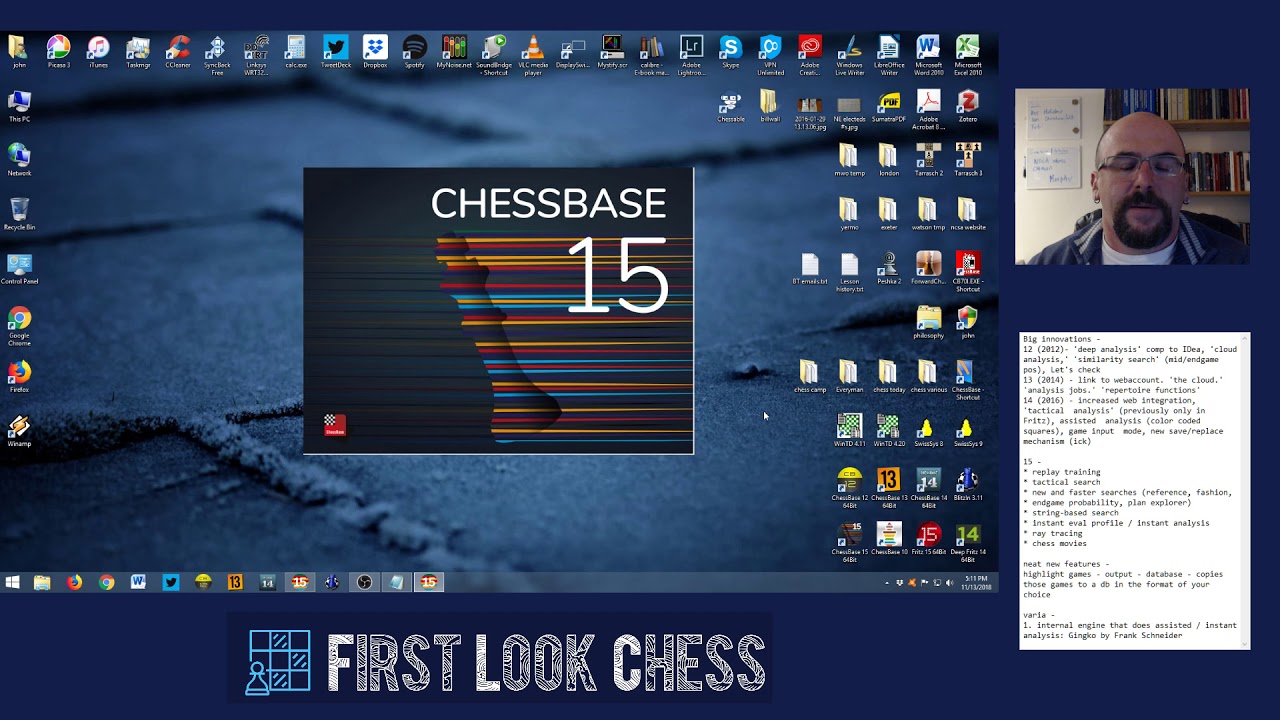Image resolution: width=1280 pixels, height=720 pixels.
Task: Open ChessBase 13 from the taskbar
Action: click(235, 582)
